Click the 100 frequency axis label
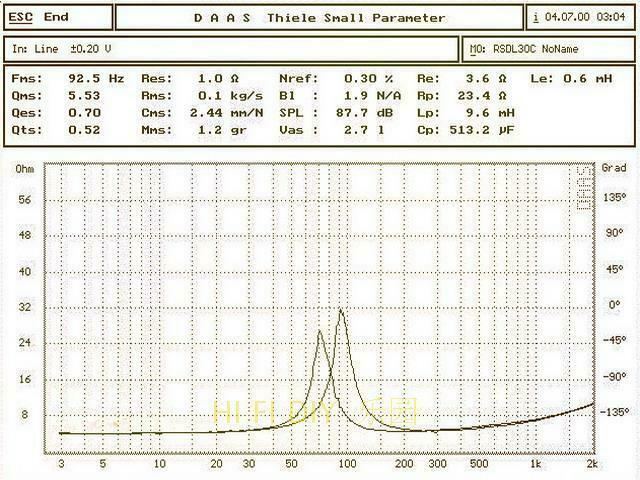 pos(347,464)
